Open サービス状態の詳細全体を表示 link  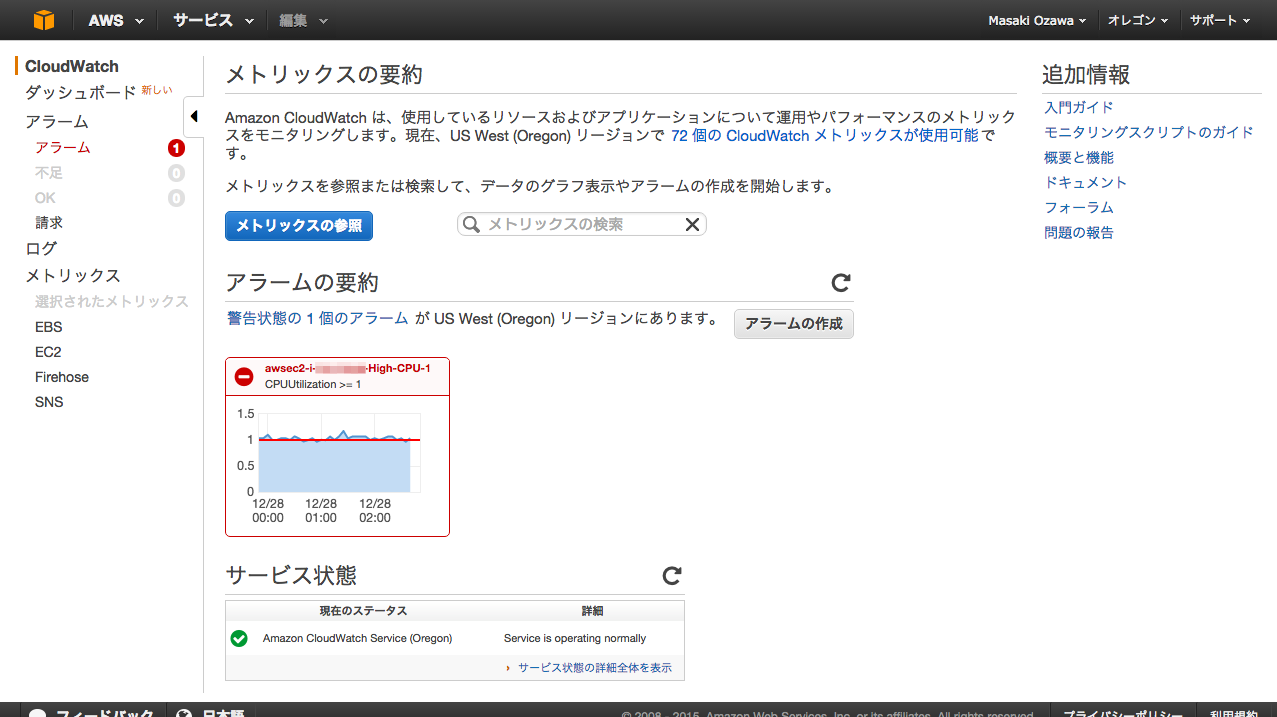pos(595,668)
